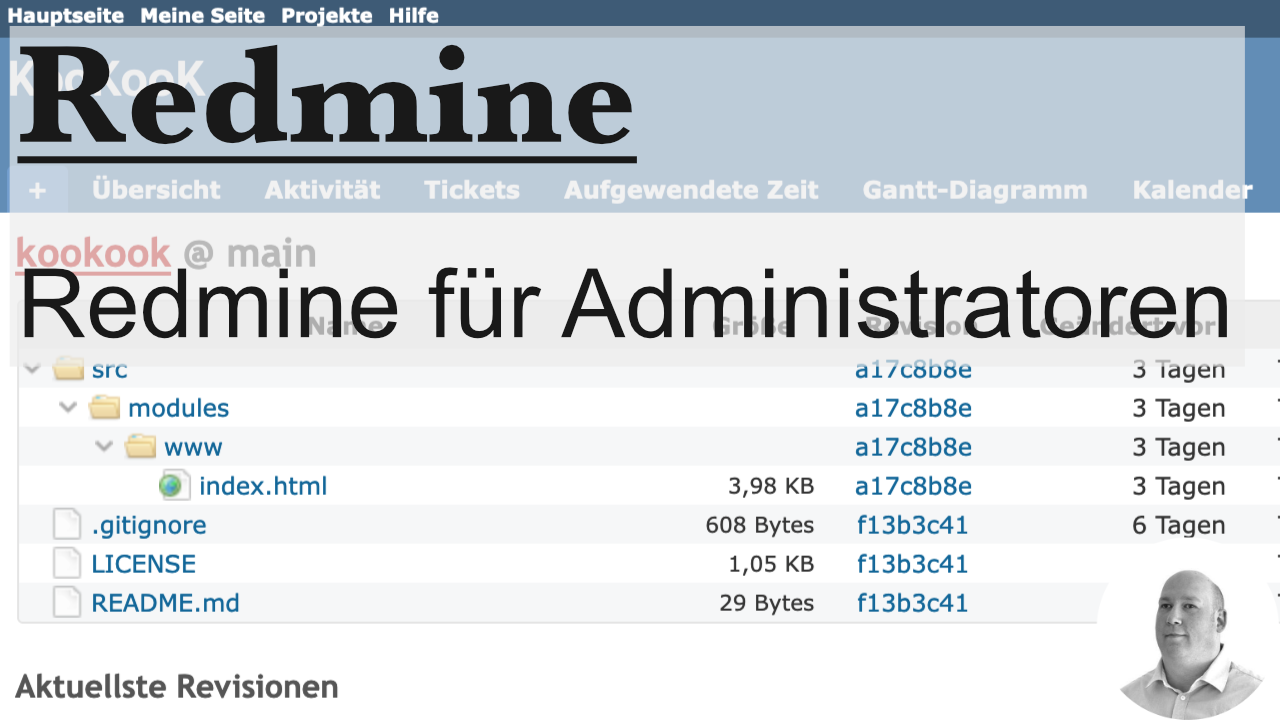Switch to the Tickets tab
The height and width of the screenshot is (720, 1280).
(x=471, y=190)
